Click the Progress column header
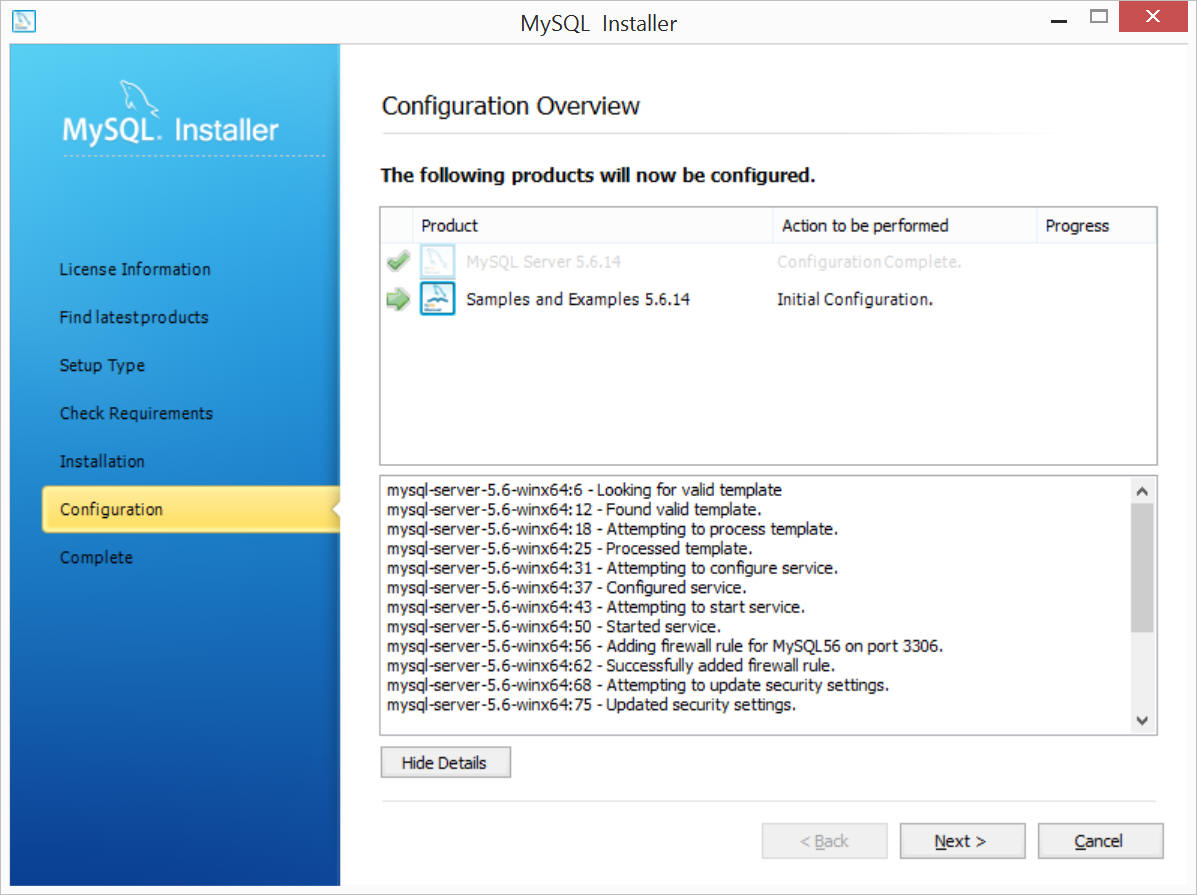Viewport: 1197px width, 895px height. point(1096,225)
